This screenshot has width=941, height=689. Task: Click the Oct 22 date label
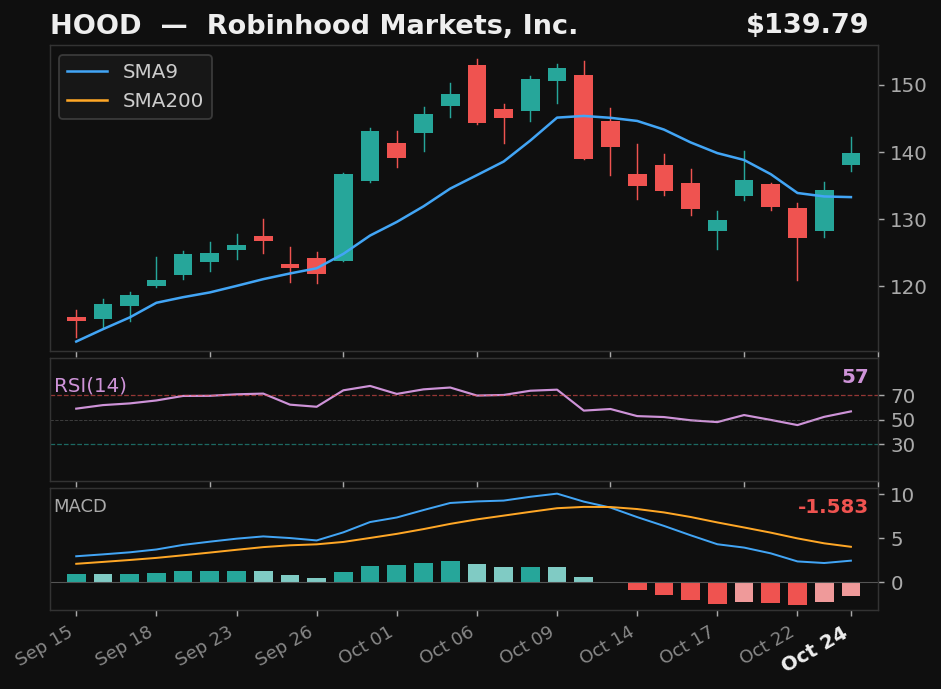[x=768, y=645]
